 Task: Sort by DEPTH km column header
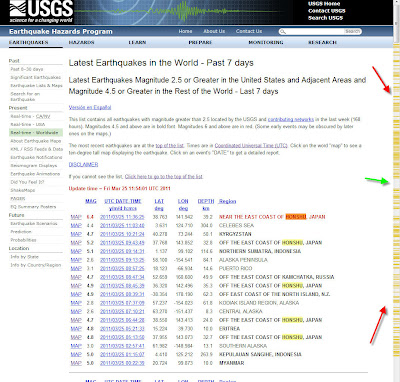(x=206, y=205)
